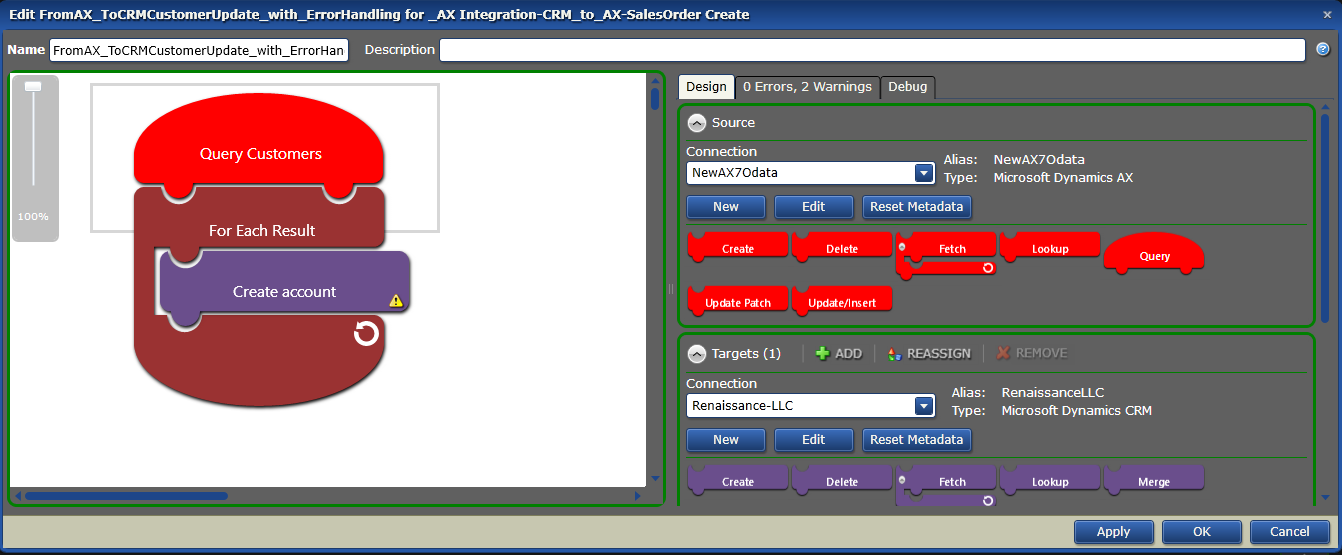The height and width of the screenshot is (555, 1342).
Task: Select the red Create block in Source
Action: click(x=738, y=247)
